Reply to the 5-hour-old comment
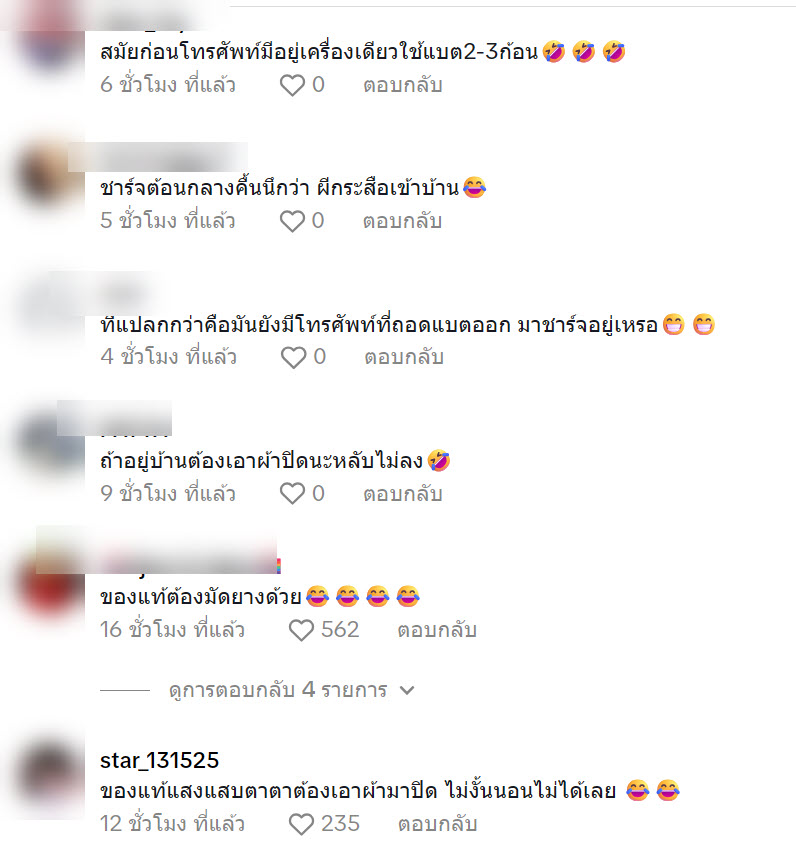 (403, 221)
